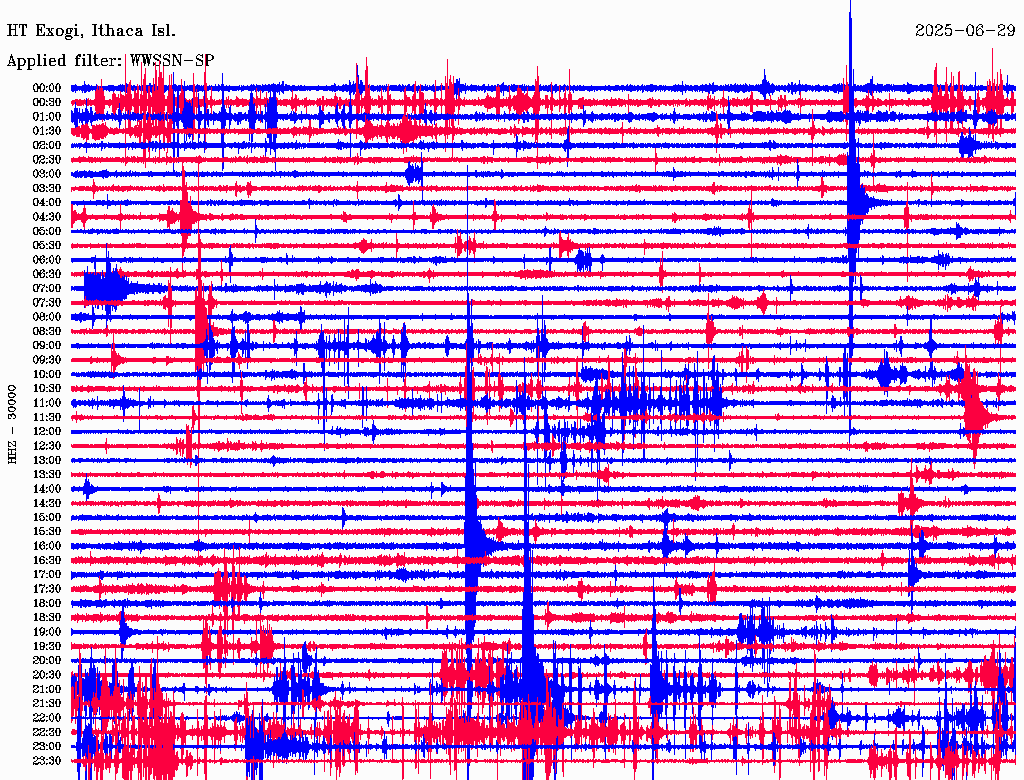Viewport: 1024px width, 780px height.
Task: Select the 02:30 time label
Action: point(47,160)
